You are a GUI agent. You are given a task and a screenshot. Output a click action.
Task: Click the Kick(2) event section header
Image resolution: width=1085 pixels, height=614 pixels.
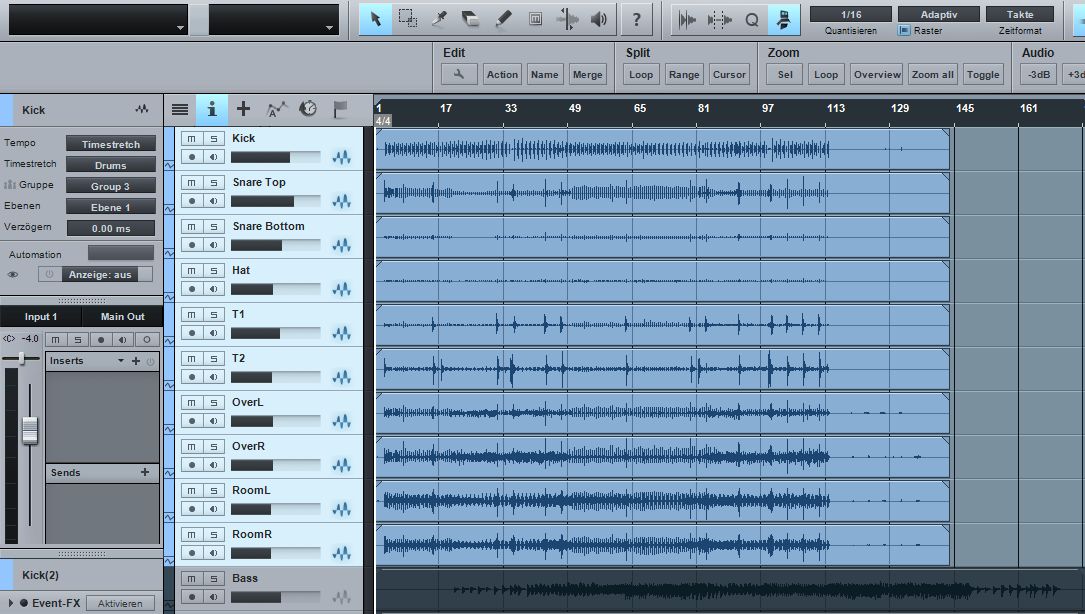(82, 575)
